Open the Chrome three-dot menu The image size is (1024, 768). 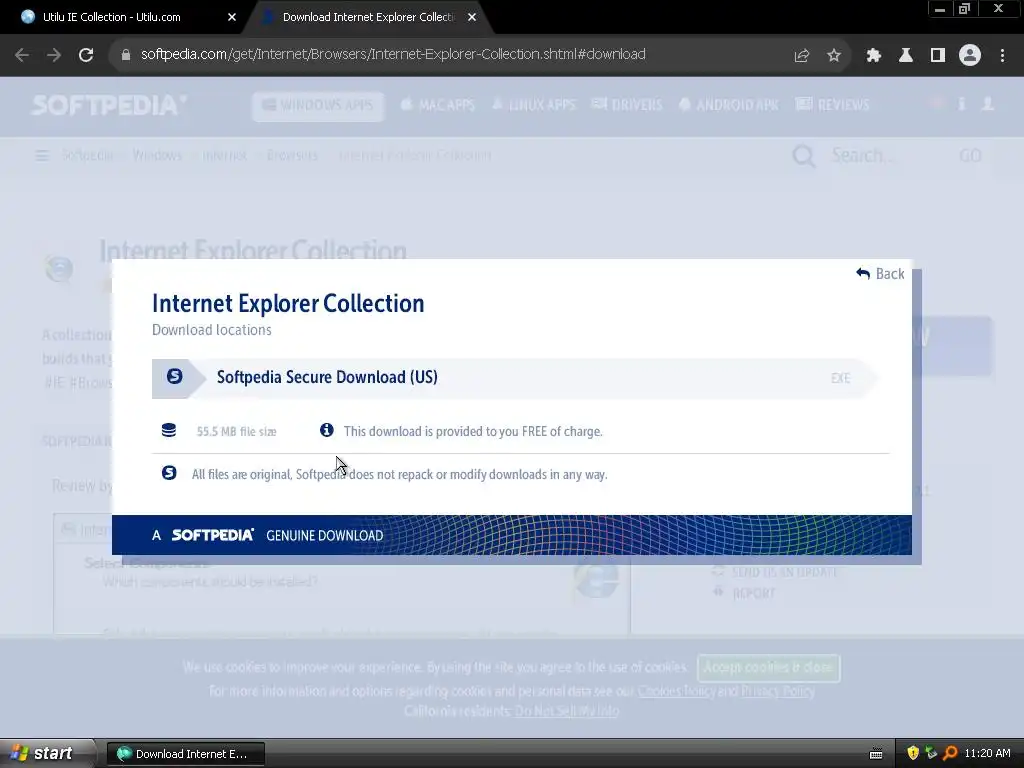[1002, 56]
